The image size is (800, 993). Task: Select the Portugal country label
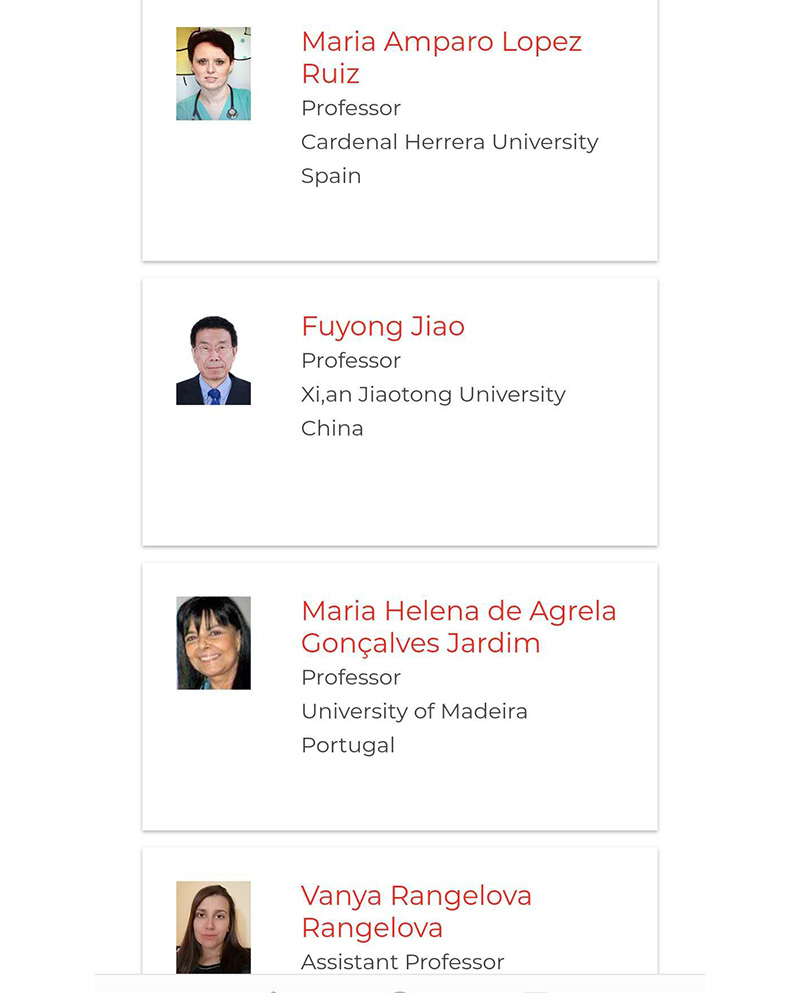[x=348, y=745]
